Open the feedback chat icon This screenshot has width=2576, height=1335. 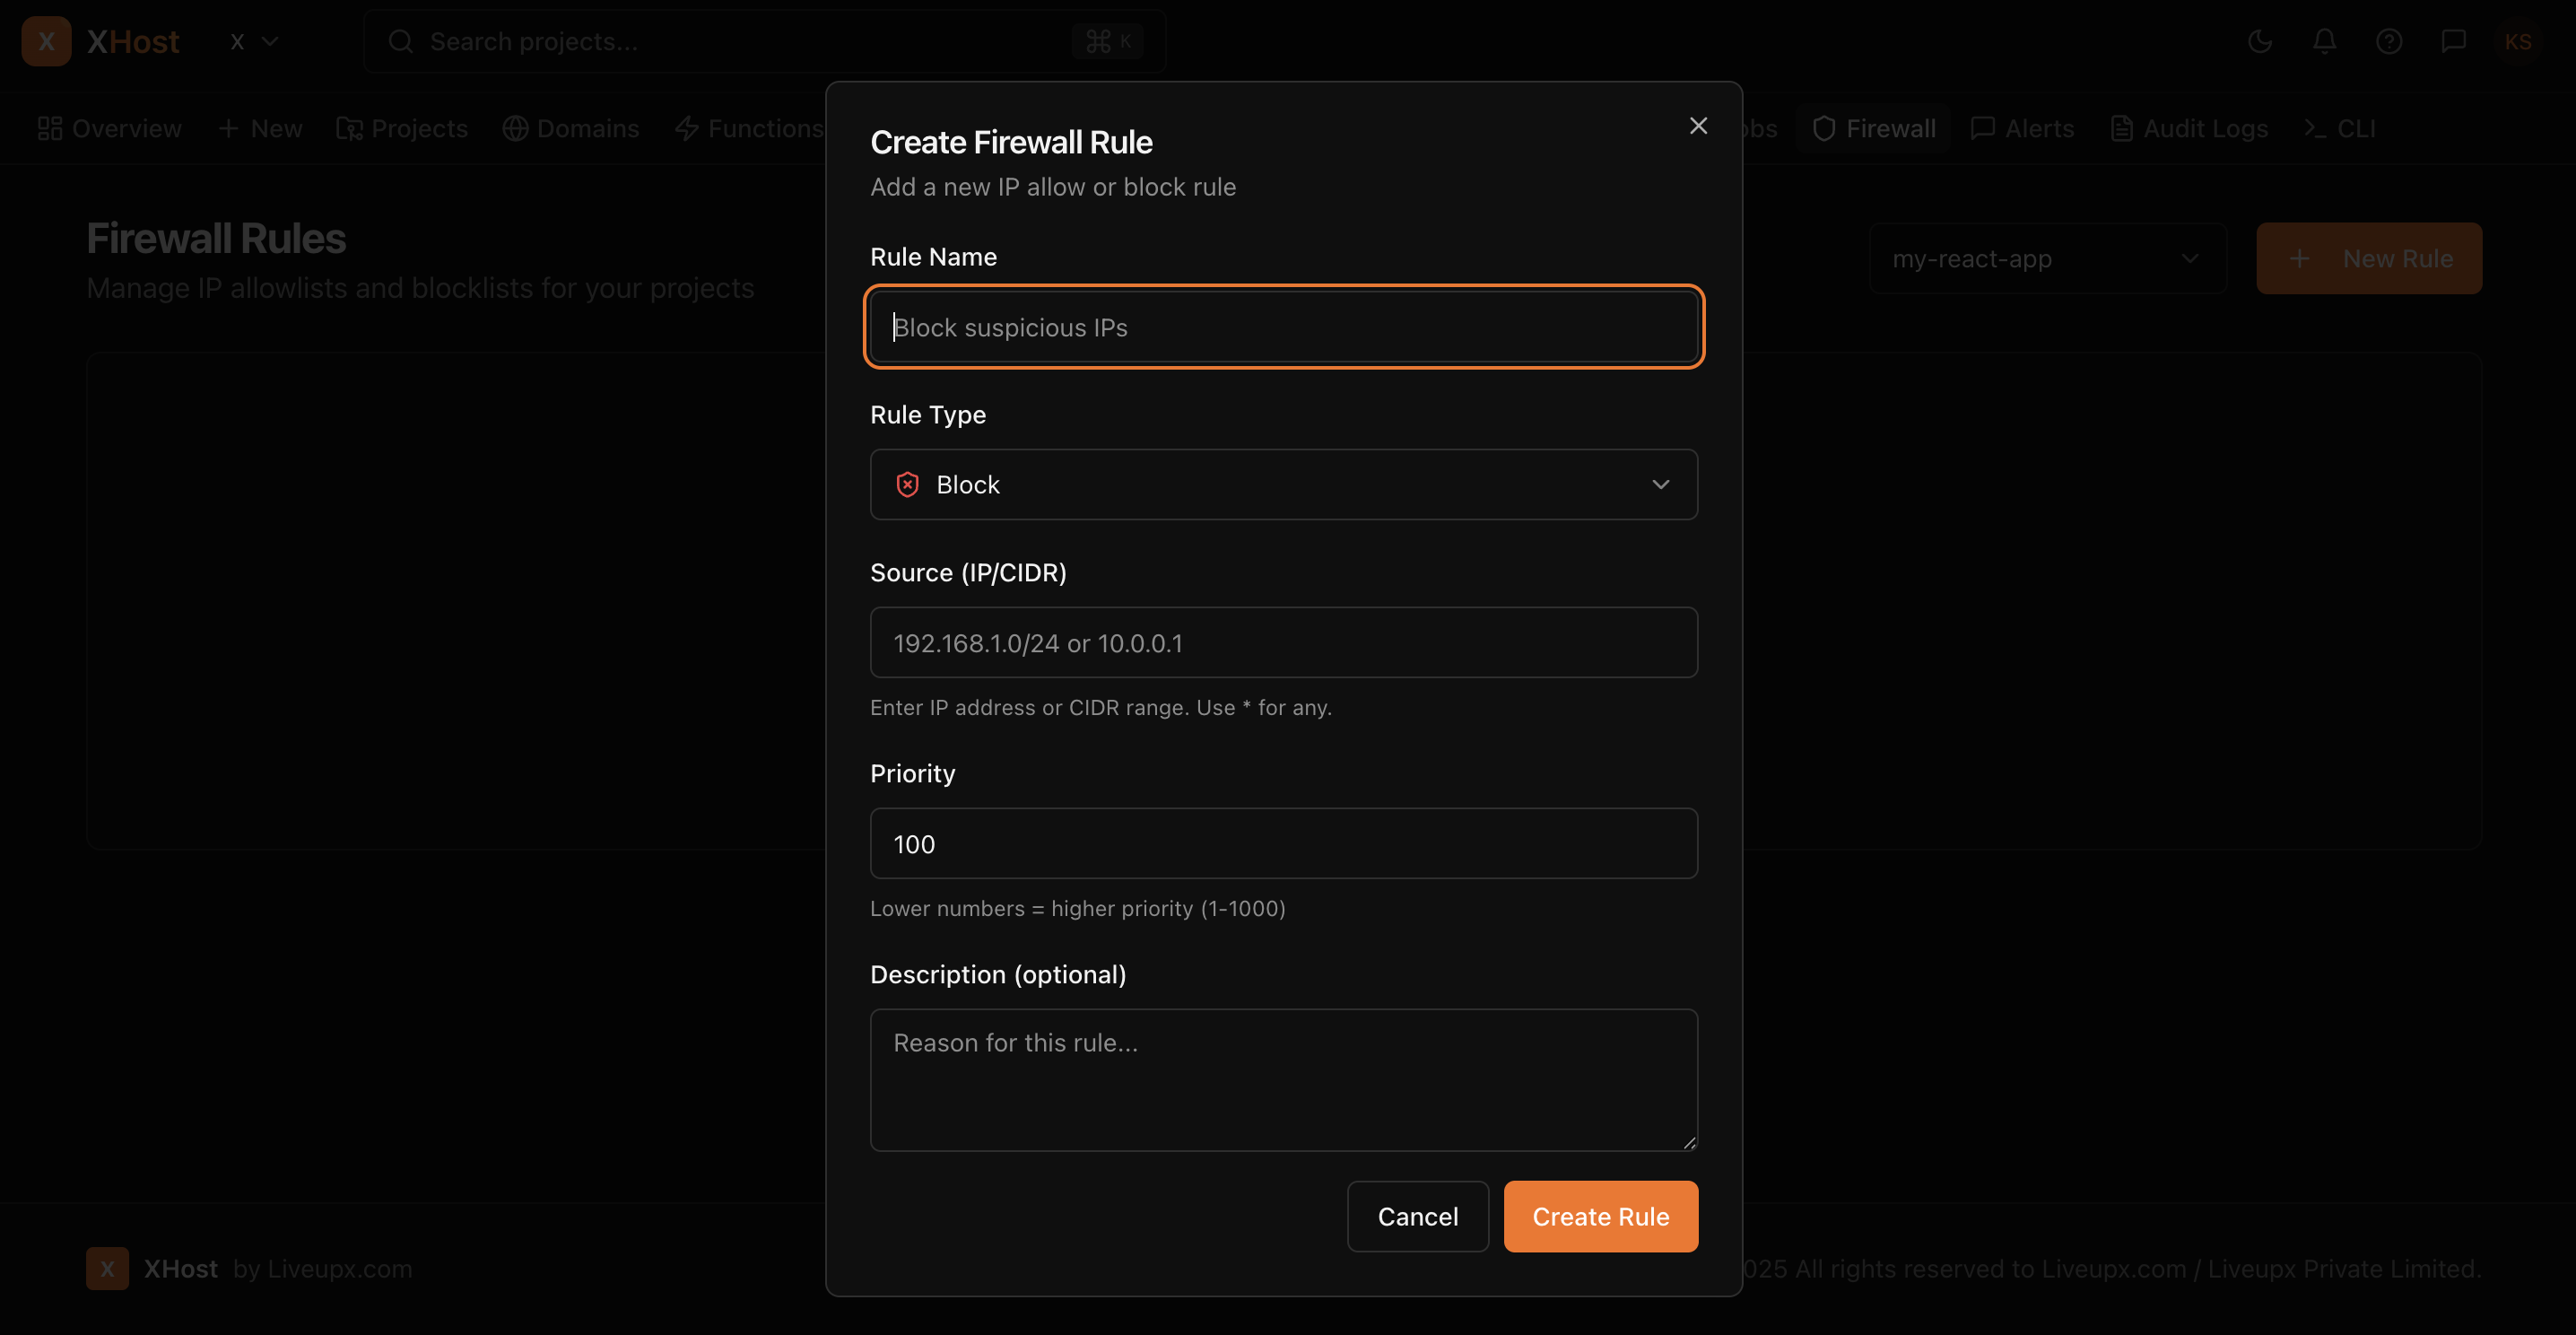point(2455,41)
